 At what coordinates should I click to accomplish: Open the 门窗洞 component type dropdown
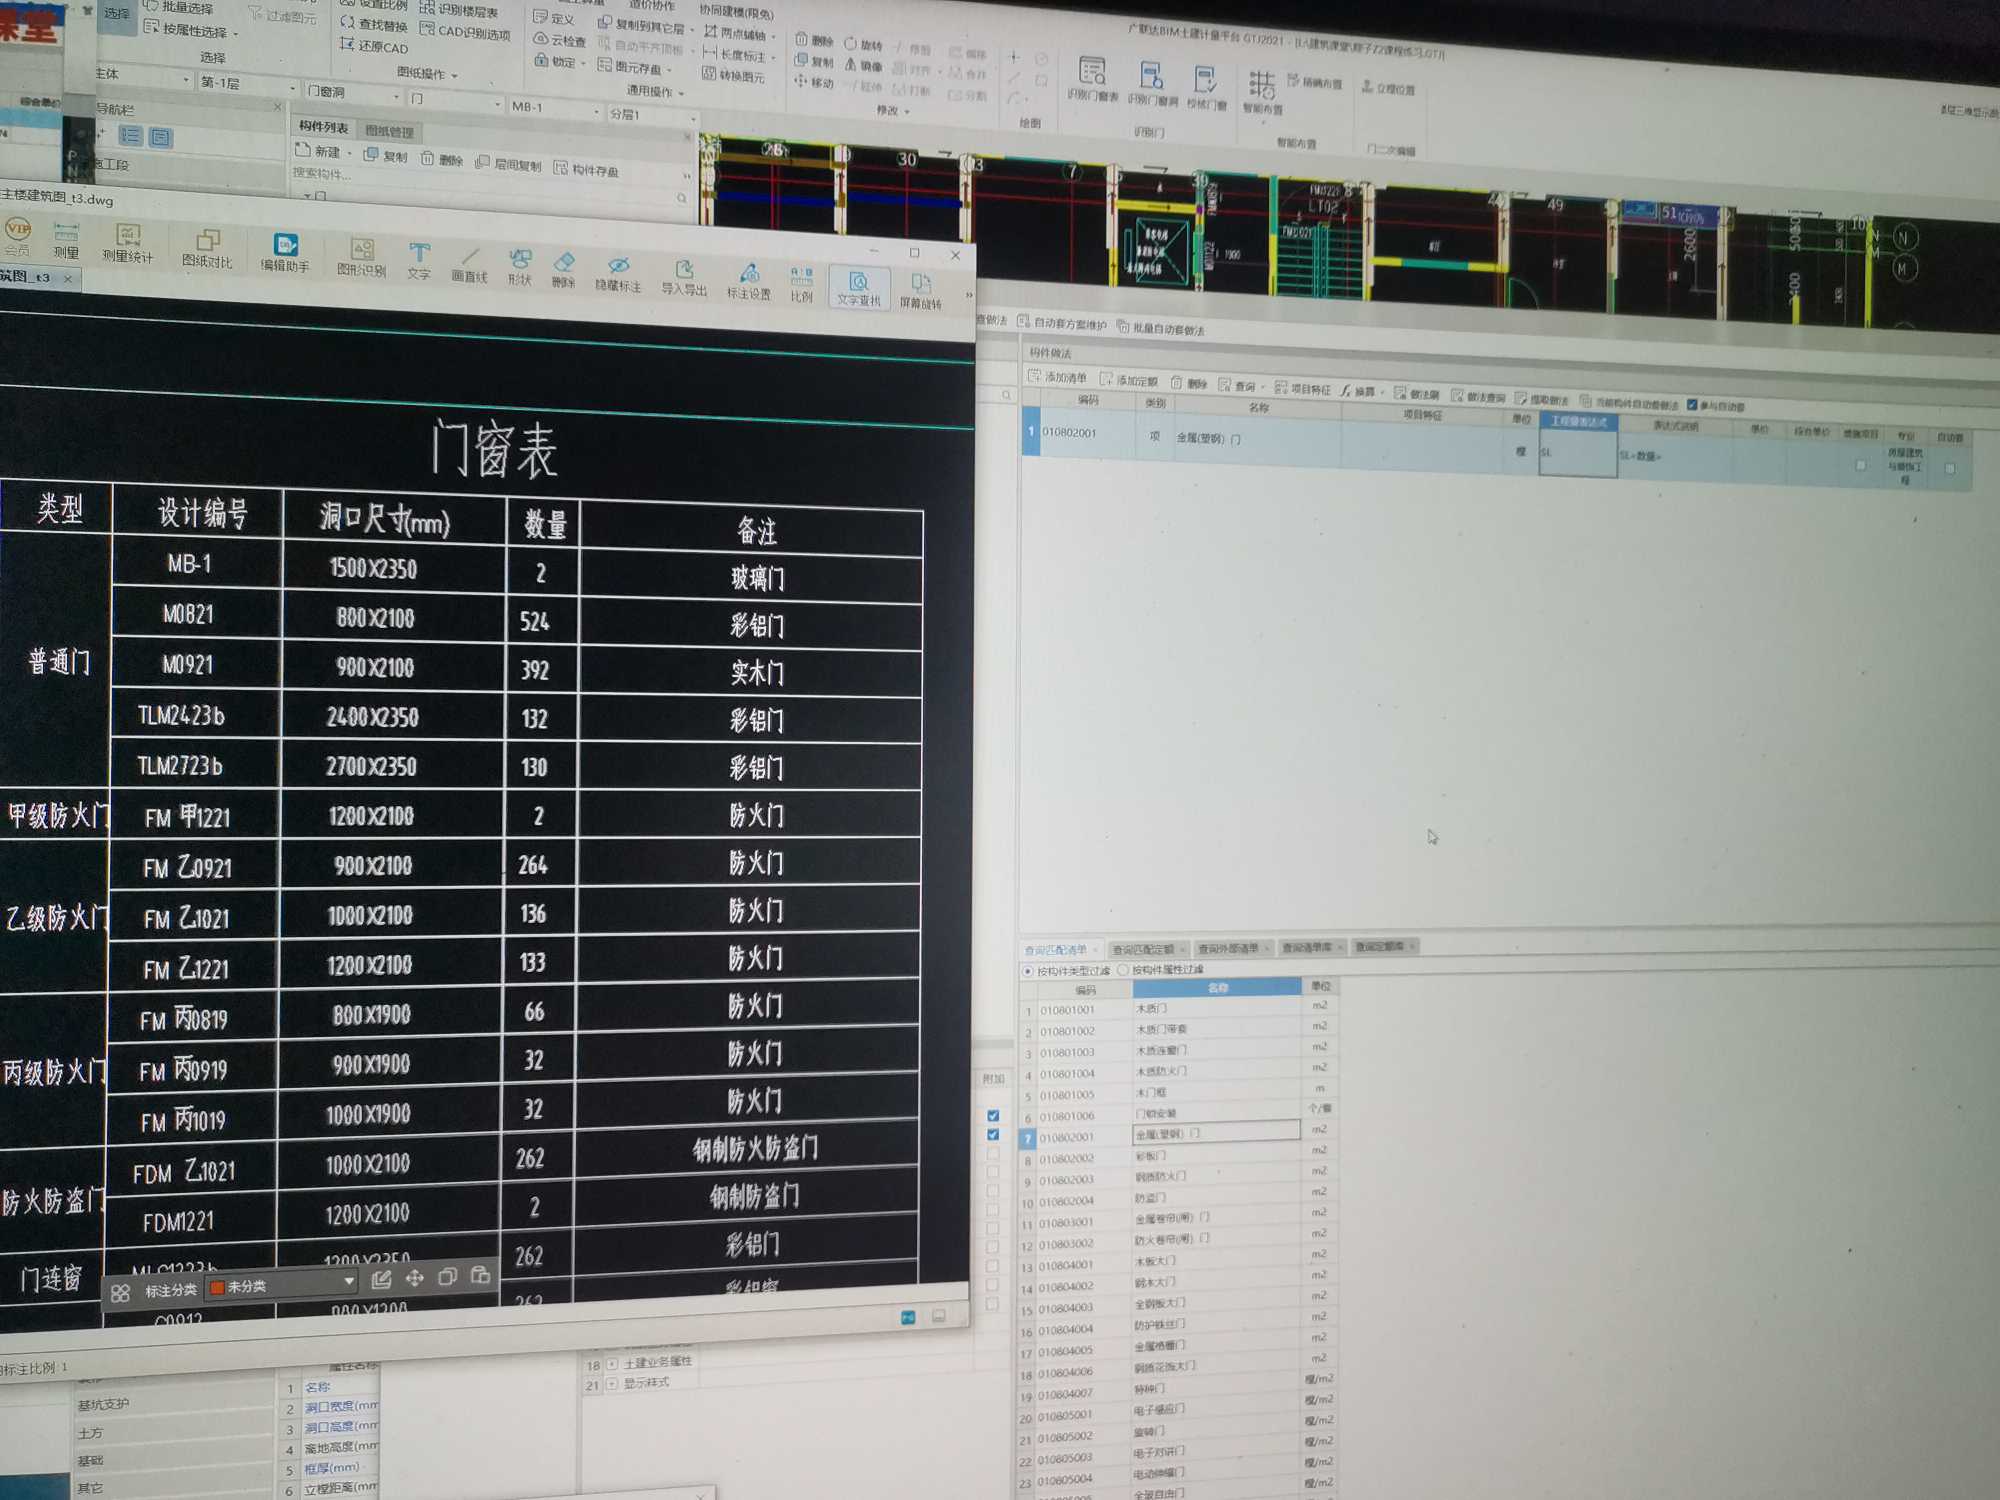click(x=353, y=93)
